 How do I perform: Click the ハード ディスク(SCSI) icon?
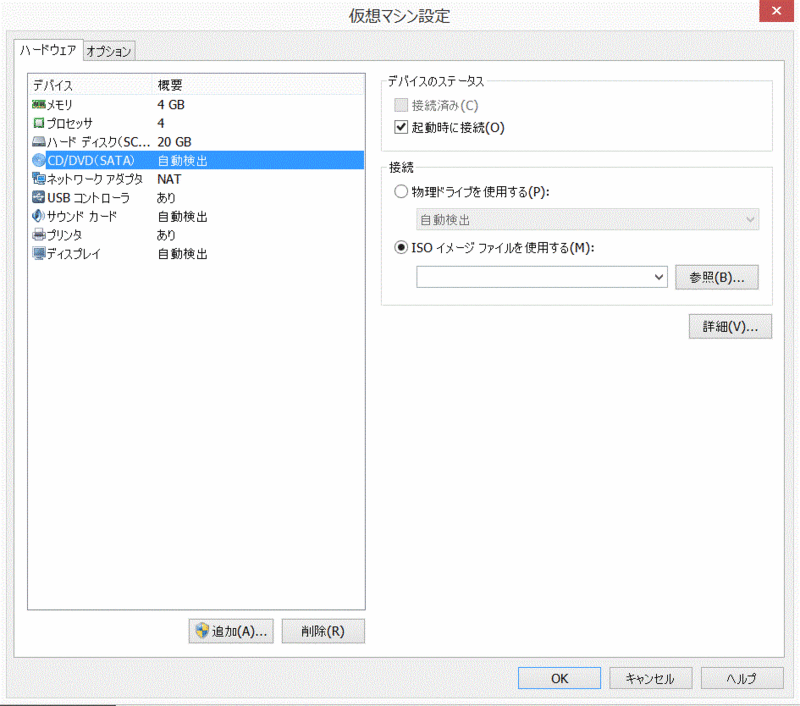36,141
